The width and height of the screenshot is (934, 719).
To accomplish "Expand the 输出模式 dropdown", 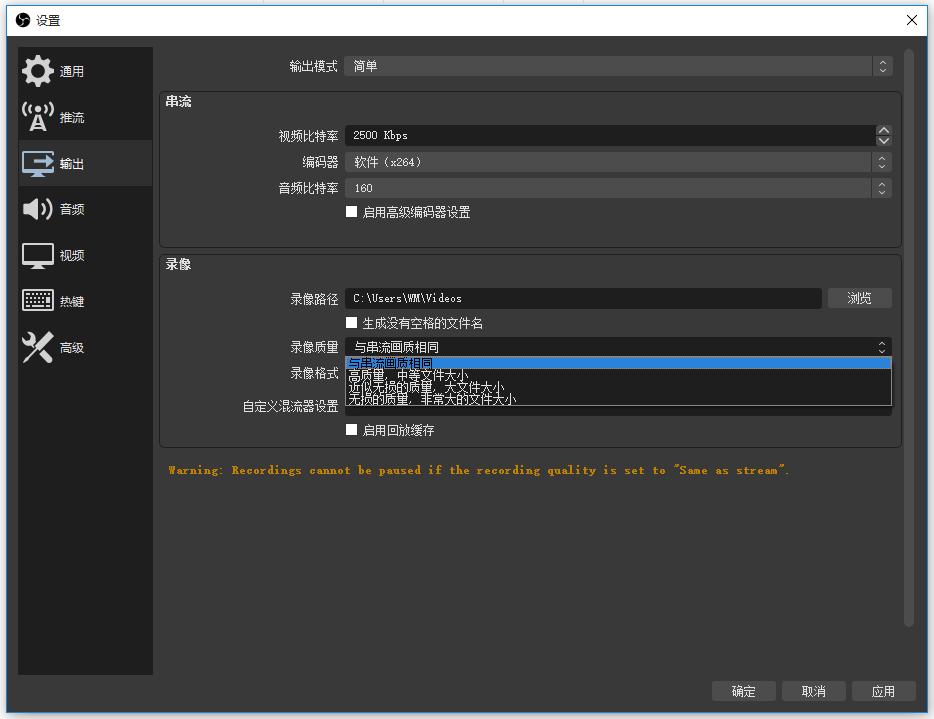I will pyautogui.click(x=617, y=66).
